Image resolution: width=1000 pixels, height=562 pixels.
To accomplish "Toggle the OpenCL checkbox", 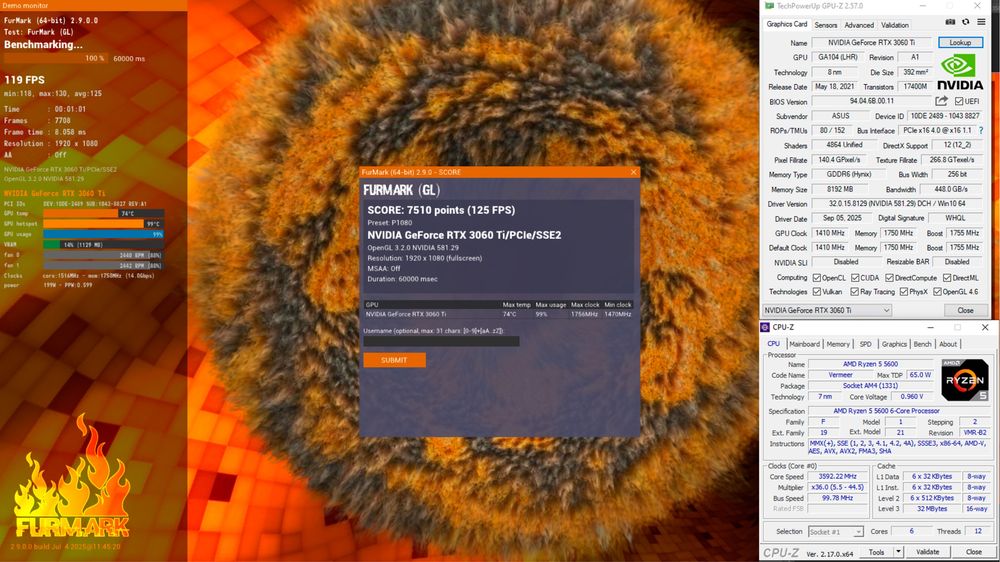I will coord(816,278).
